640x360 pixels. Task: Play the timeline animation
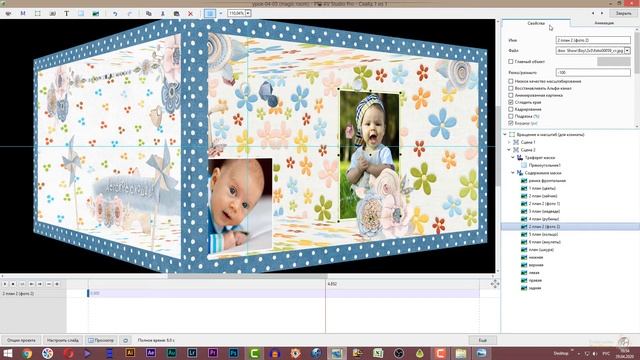pos(4,284)
